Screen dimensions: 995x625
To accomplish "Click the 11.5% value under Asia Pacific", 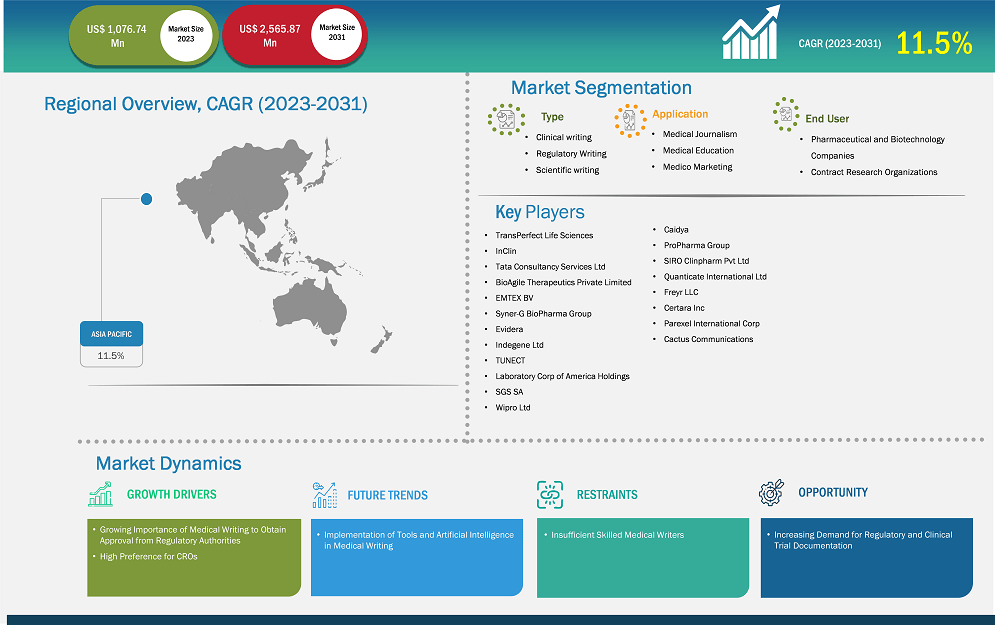I will point(111,355).
